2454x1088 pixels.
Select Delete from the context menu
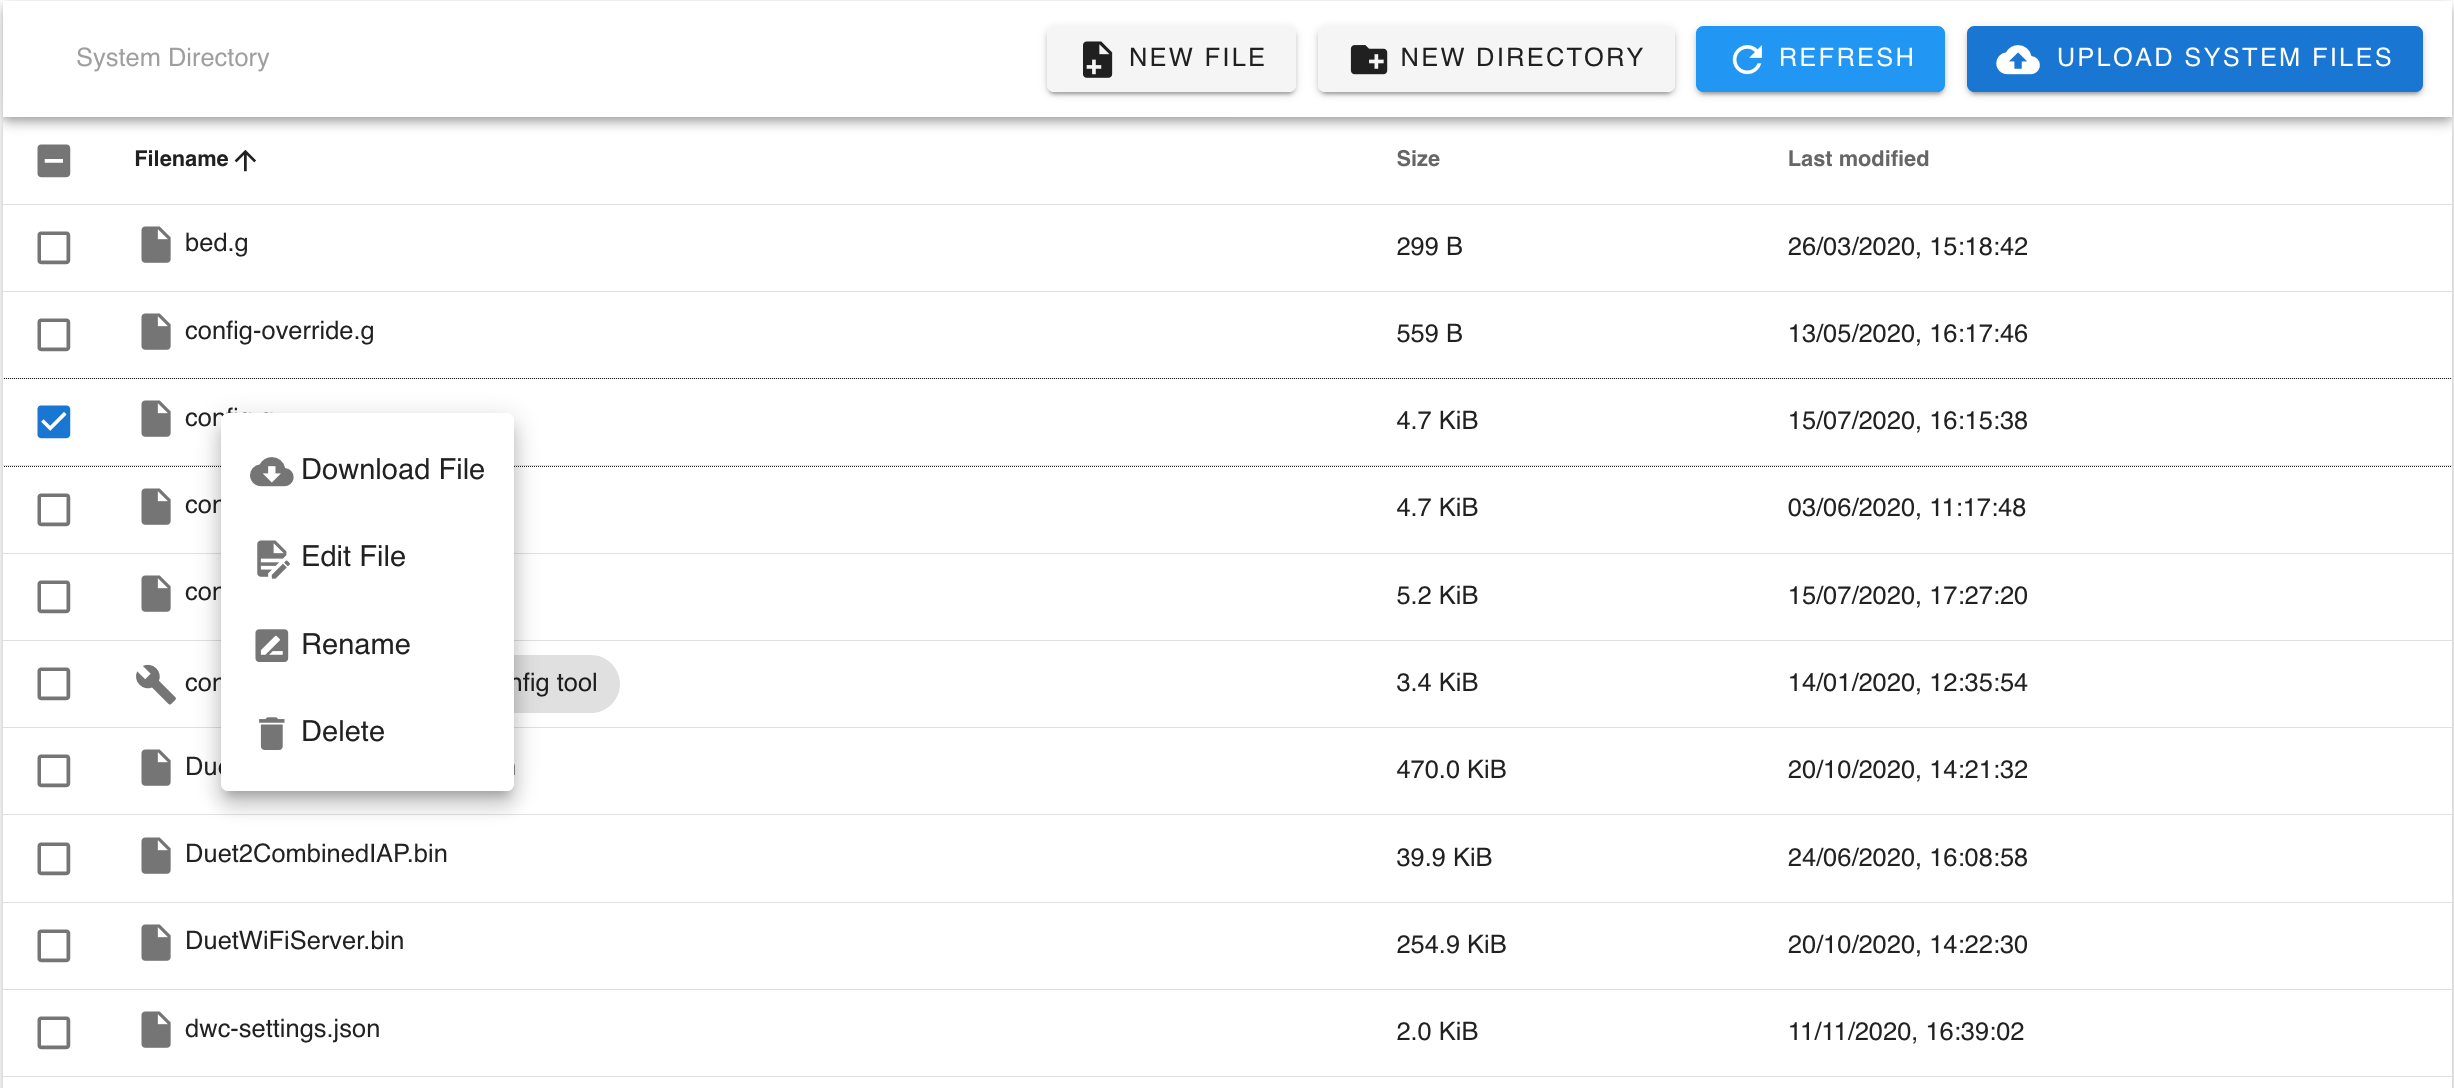click(343, 730)
